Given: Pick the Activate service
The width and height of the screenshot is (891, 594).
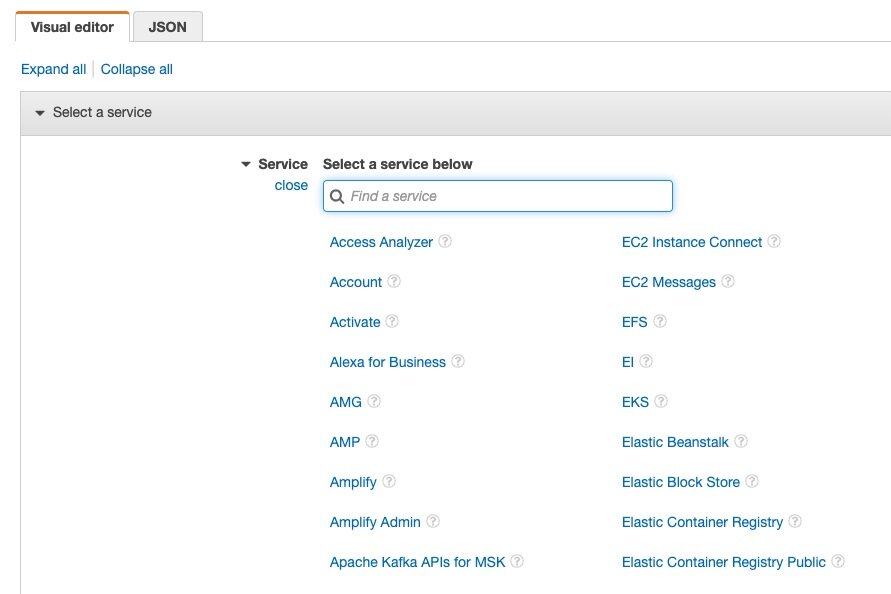Looking at the screenshot, I should point(355,322).
